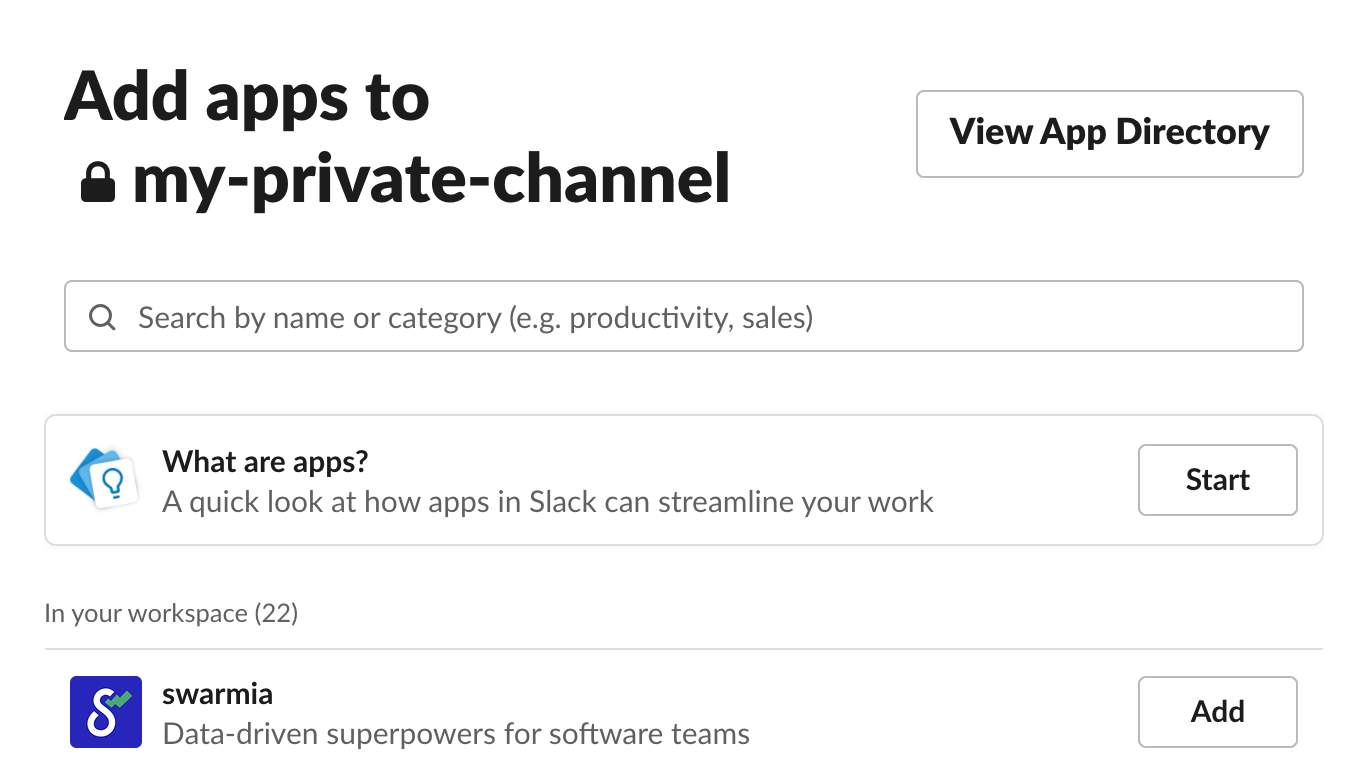Click the "A quick look at how apps" description

pos(548,501)
